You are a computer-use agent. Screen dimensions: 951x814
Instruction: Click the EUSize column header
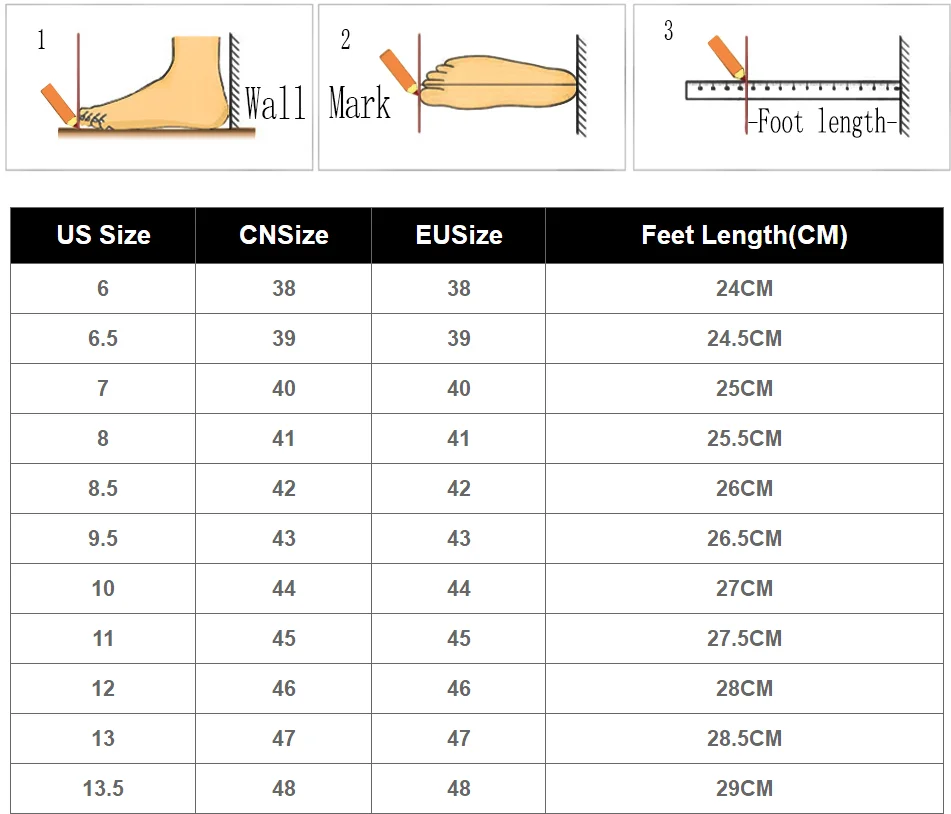tap(459, 235)
